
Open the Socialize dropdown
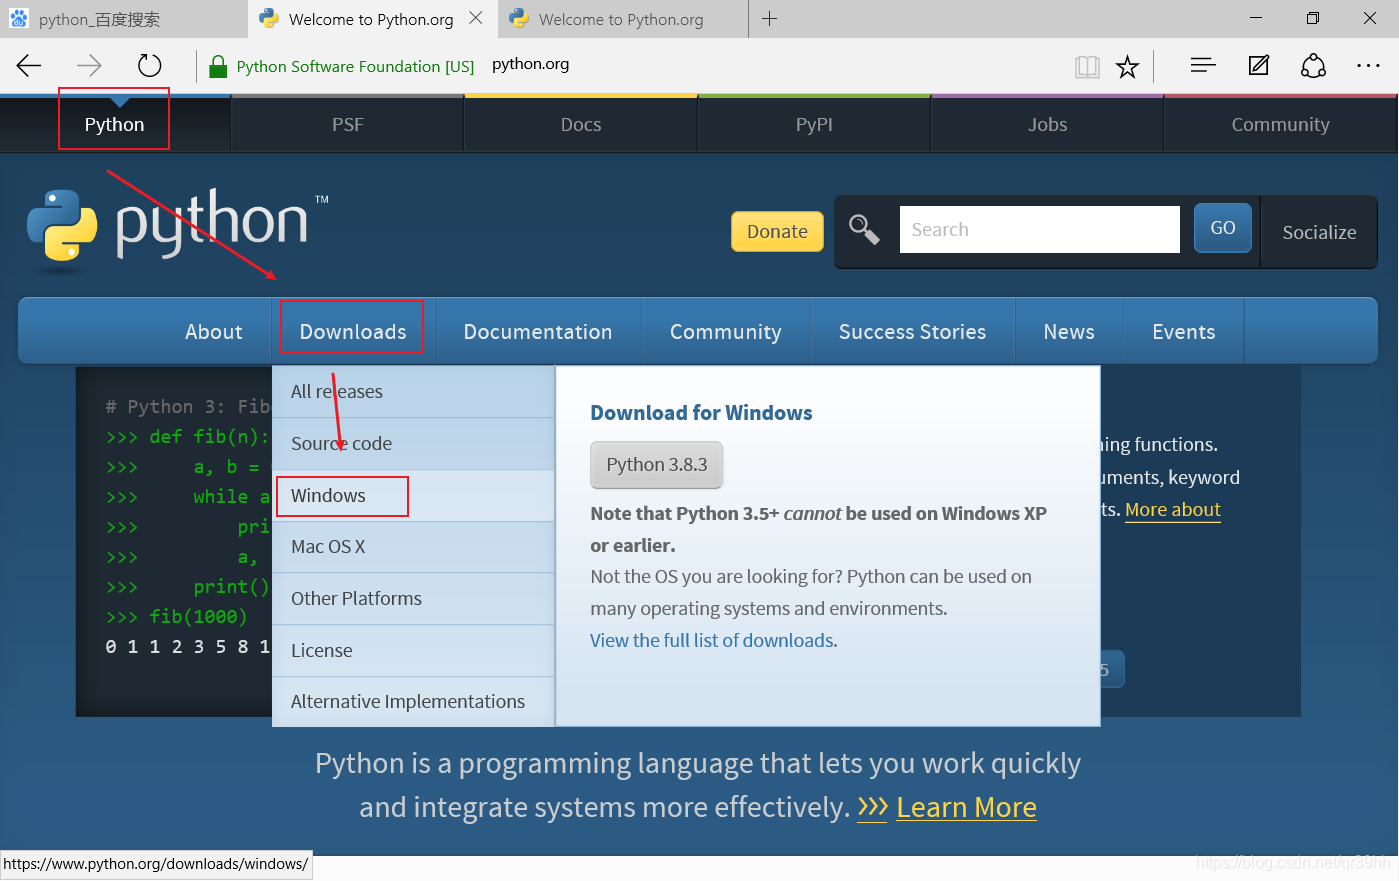coord(1319,232)
